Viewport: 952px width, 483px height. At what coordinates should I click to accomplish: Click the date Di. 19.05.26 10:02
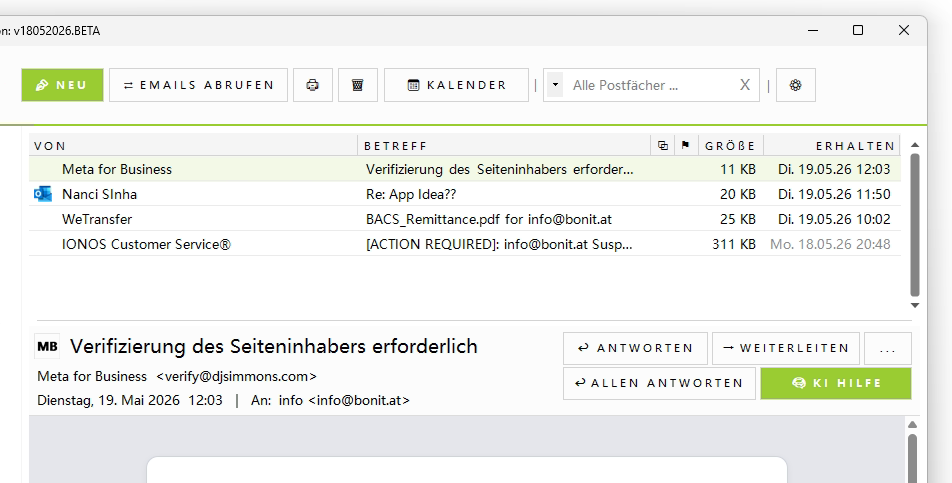coord(834,219)
